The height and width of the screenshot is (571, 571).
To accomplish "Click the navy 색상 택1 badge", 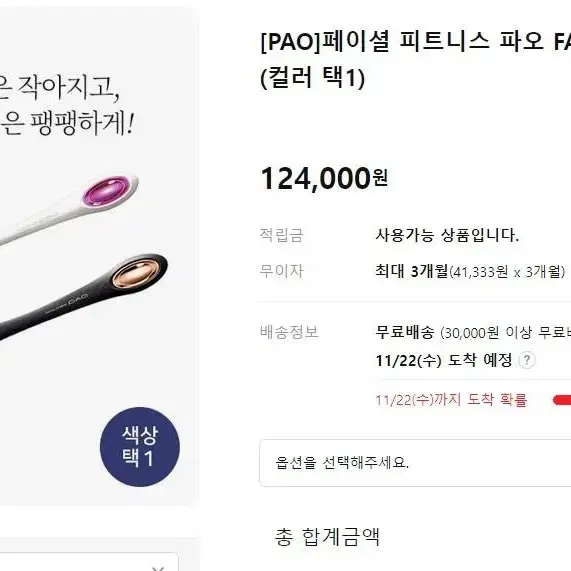I will click(x=140, y=446).
